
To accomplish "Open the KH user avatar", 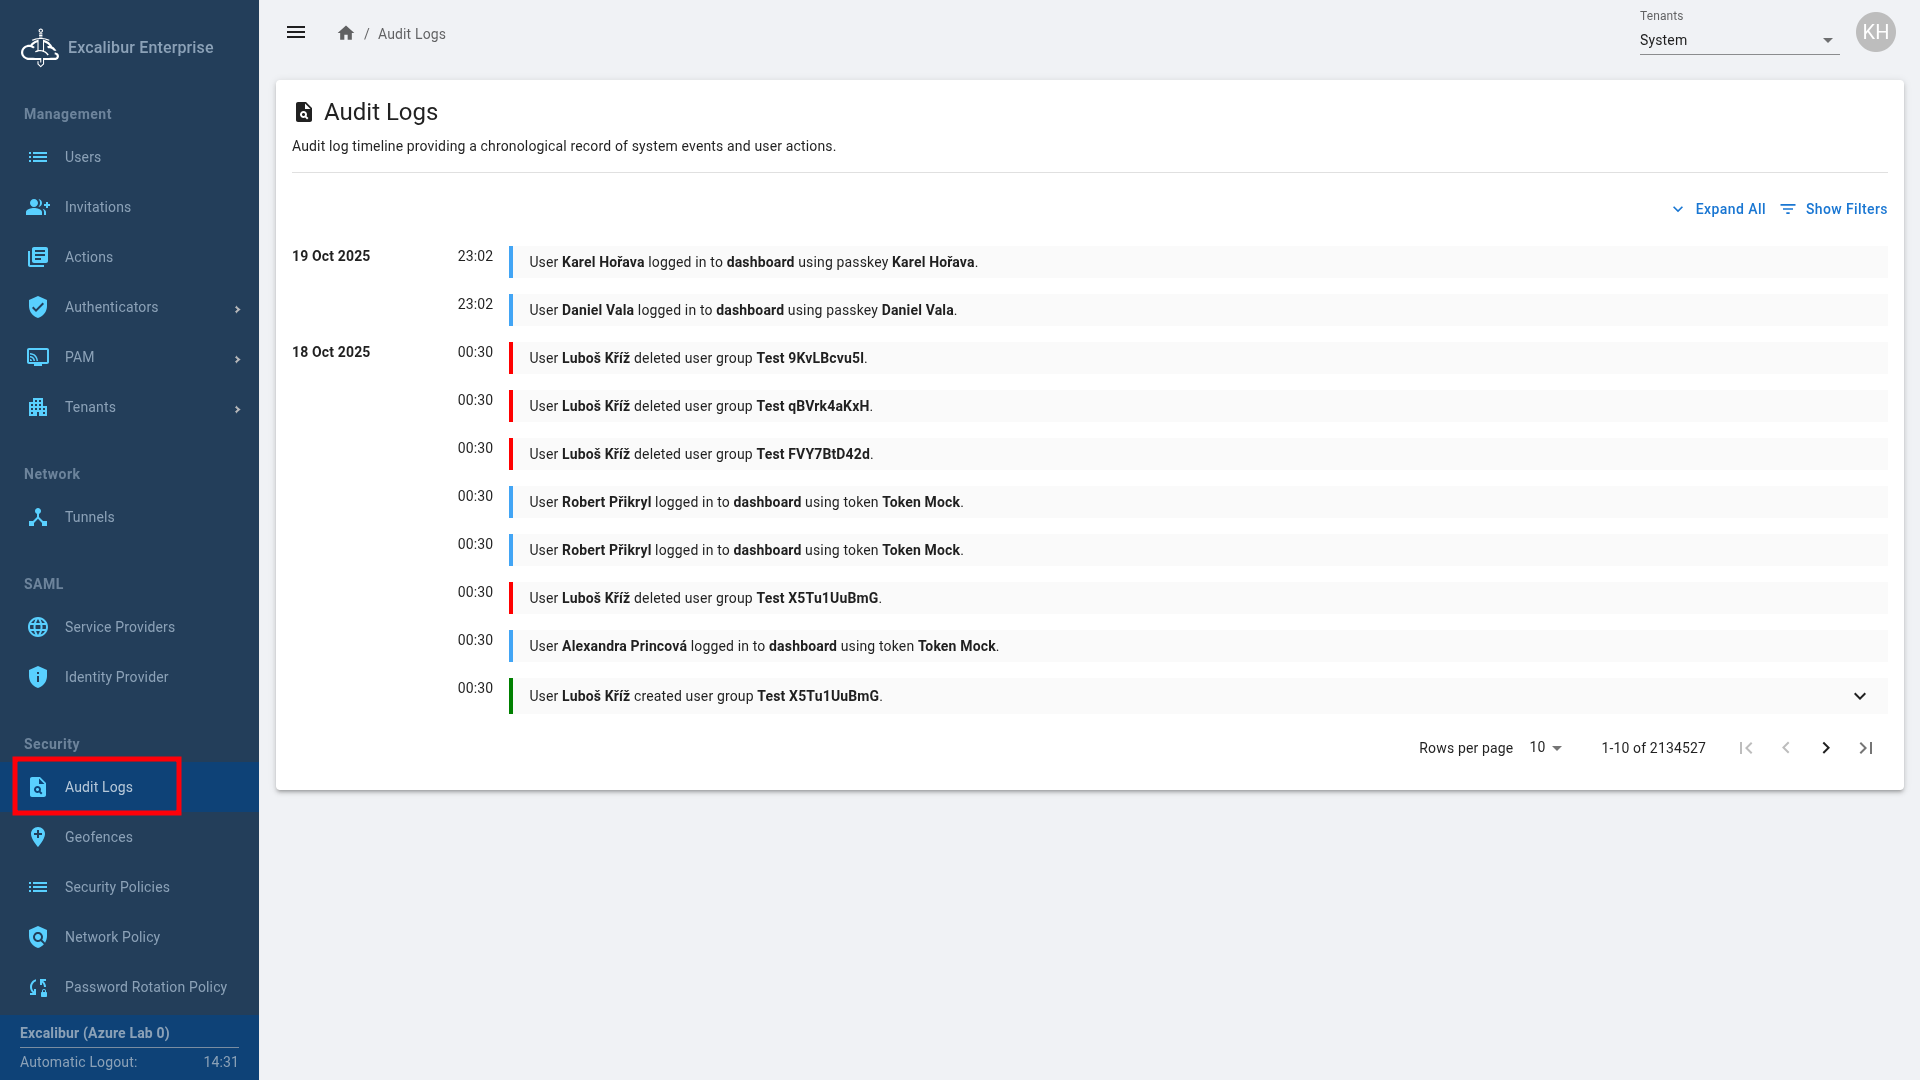I will point(1875,33).
